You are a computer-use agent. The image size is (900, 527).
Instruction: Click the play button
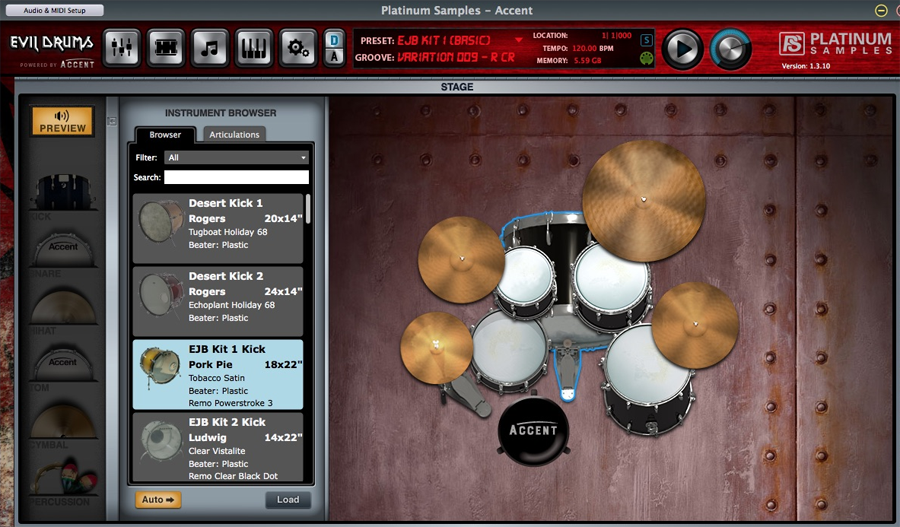[683, 49]
